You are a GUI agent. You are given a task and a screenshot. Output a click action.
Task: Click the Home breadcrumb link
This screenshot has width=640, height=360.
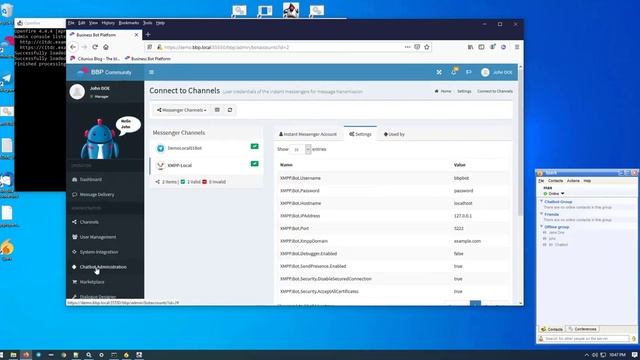tap(443, 91)
